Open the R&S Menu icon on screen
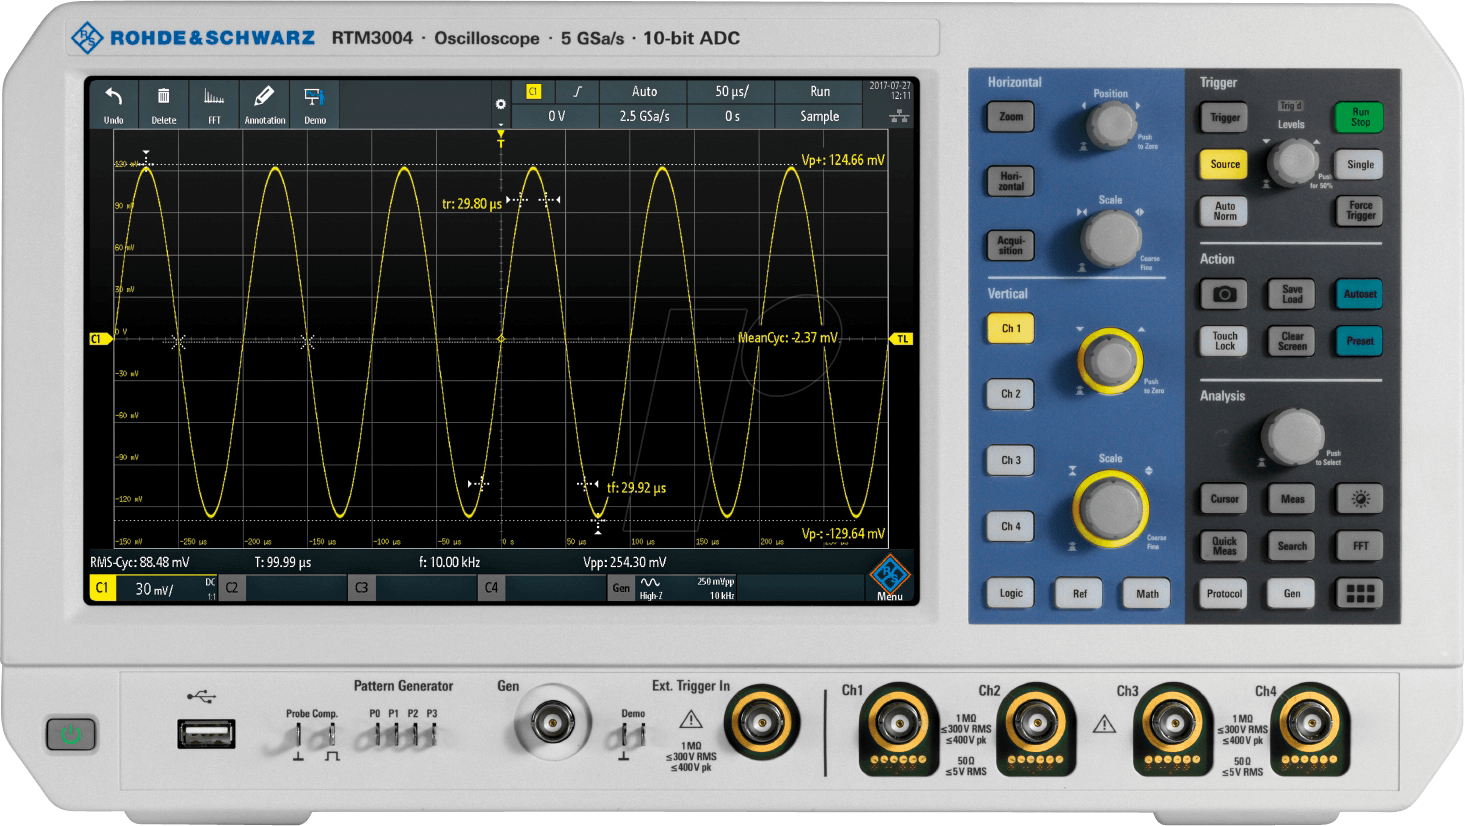This screenshot has width=1465, height=826. [889, 578]
